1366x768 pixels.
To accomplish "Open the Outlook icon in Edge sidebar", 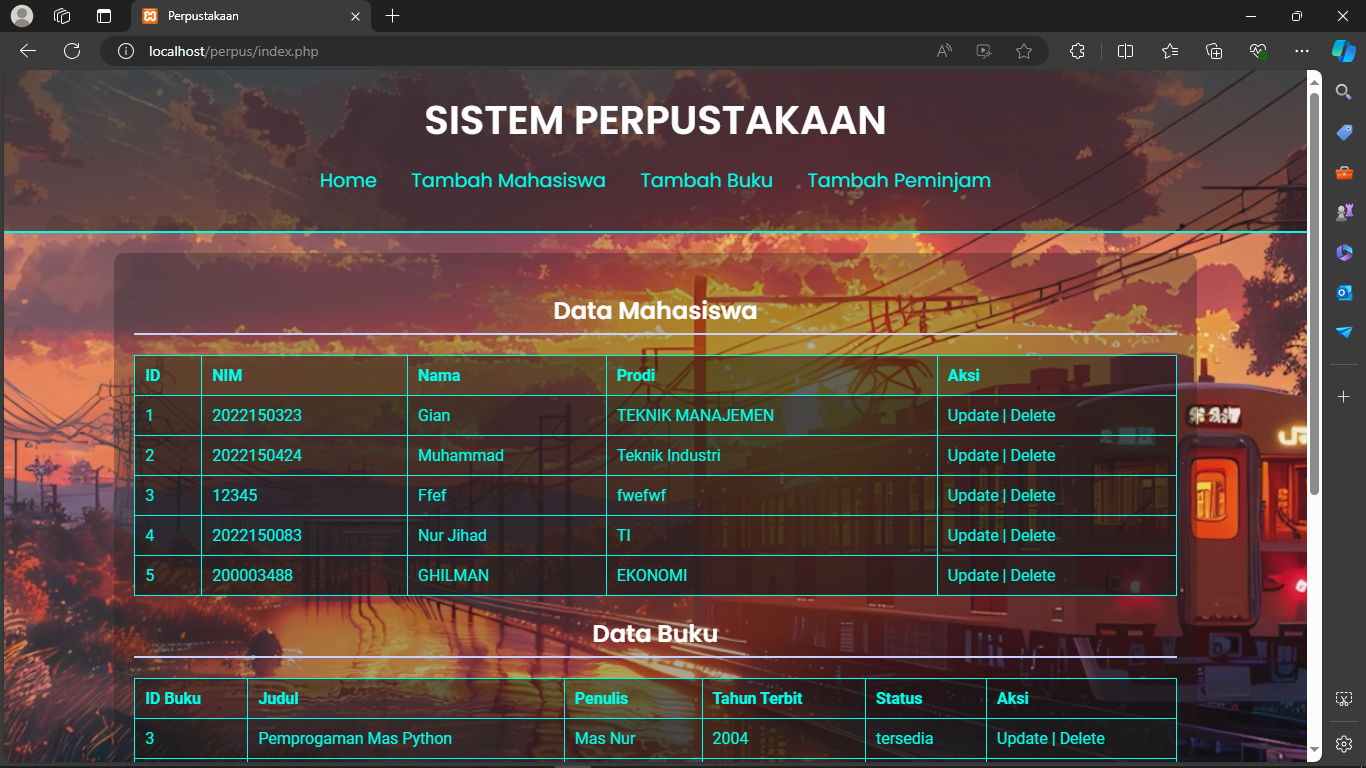I will (x=1344, y=292).
